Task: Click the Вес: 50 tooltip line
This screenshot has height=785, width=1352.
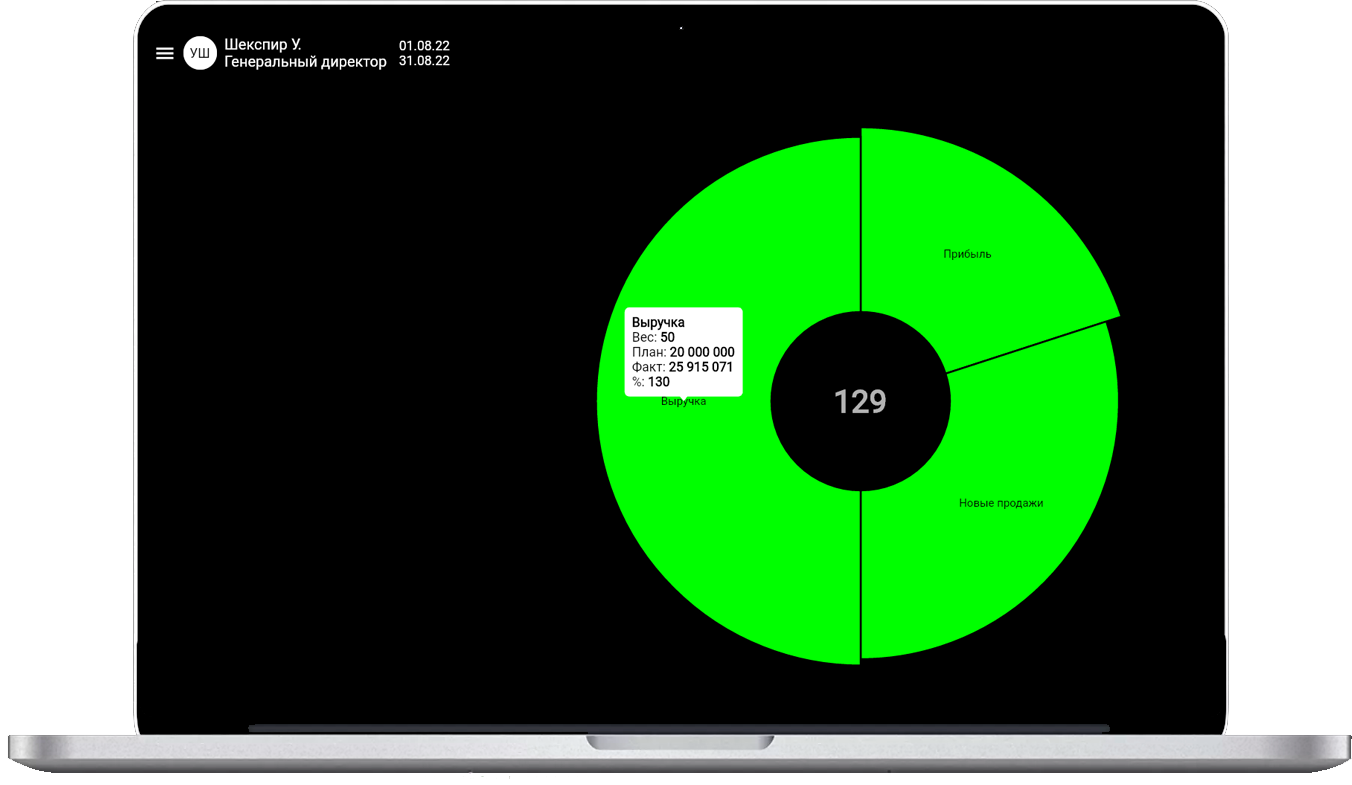Action: click(x=653, y=337)
